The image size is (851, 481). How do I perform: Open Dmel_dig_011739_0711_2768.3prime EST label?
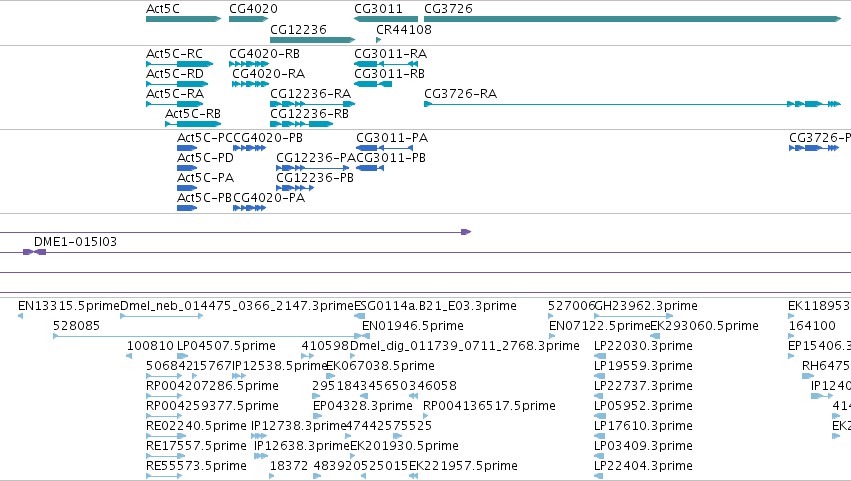point(465,346)
